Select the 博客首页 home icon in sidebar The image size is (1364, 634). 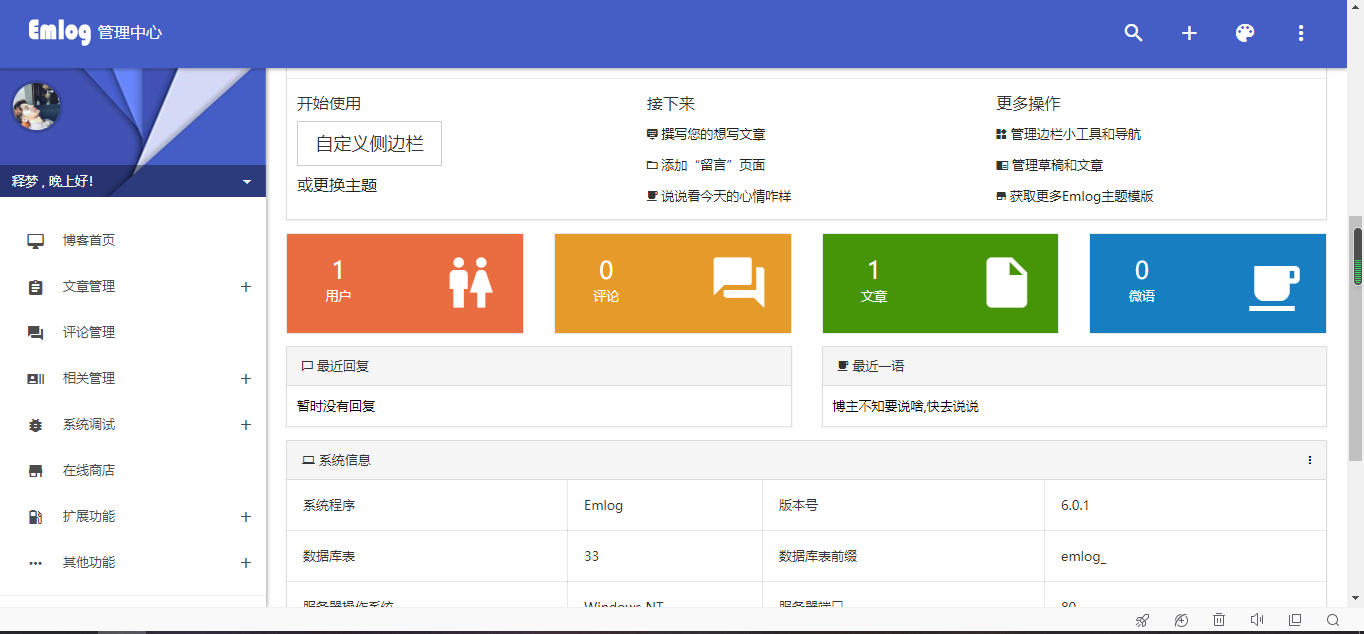[36, 240]
